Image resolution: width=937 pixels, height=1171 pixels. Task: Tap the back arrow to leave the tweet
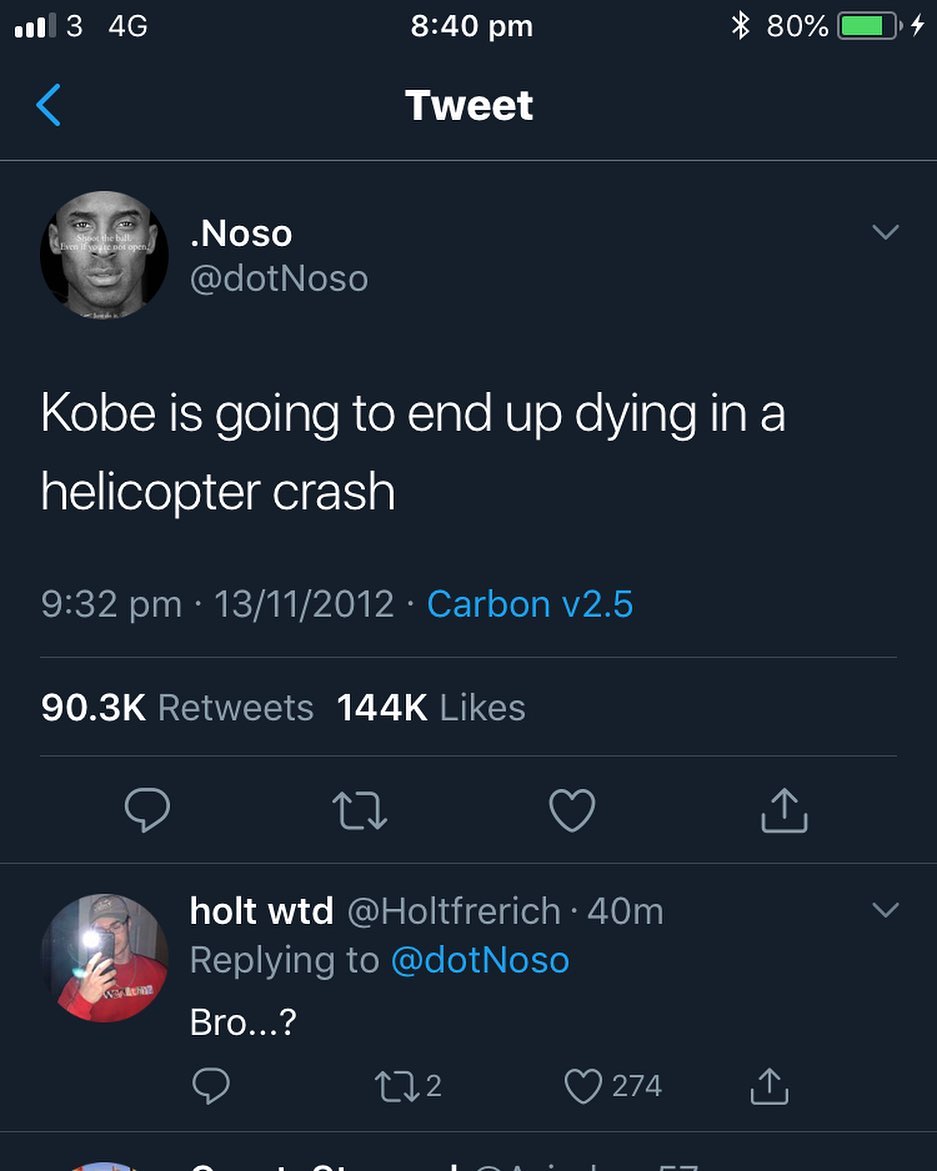(x=48, y=105)
